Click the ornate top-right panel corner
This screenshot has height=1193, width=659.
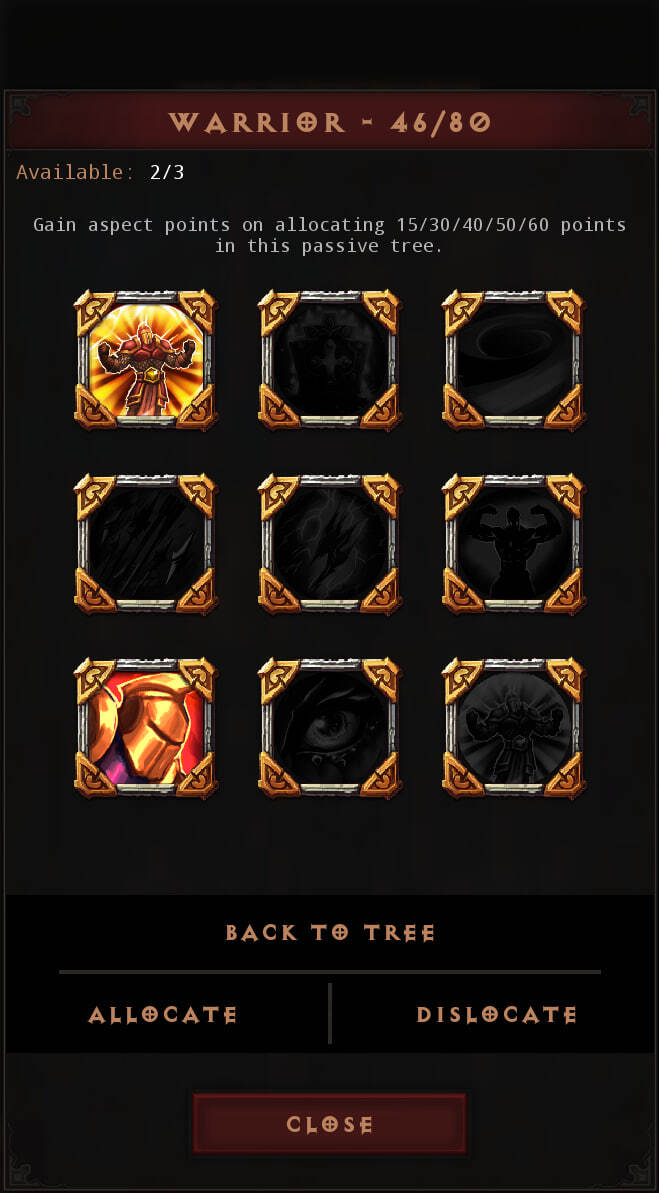pyautogui.click(x=638, y=107)
